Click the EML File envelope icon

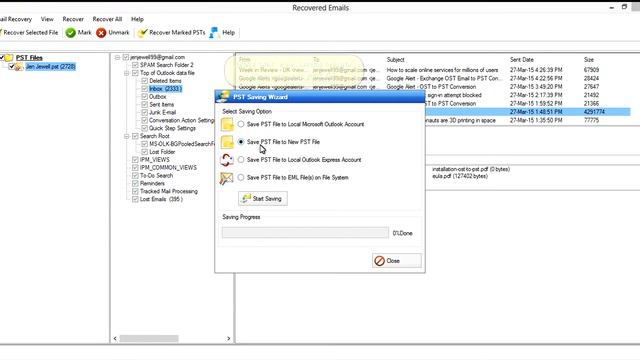[x=226, y=178]
